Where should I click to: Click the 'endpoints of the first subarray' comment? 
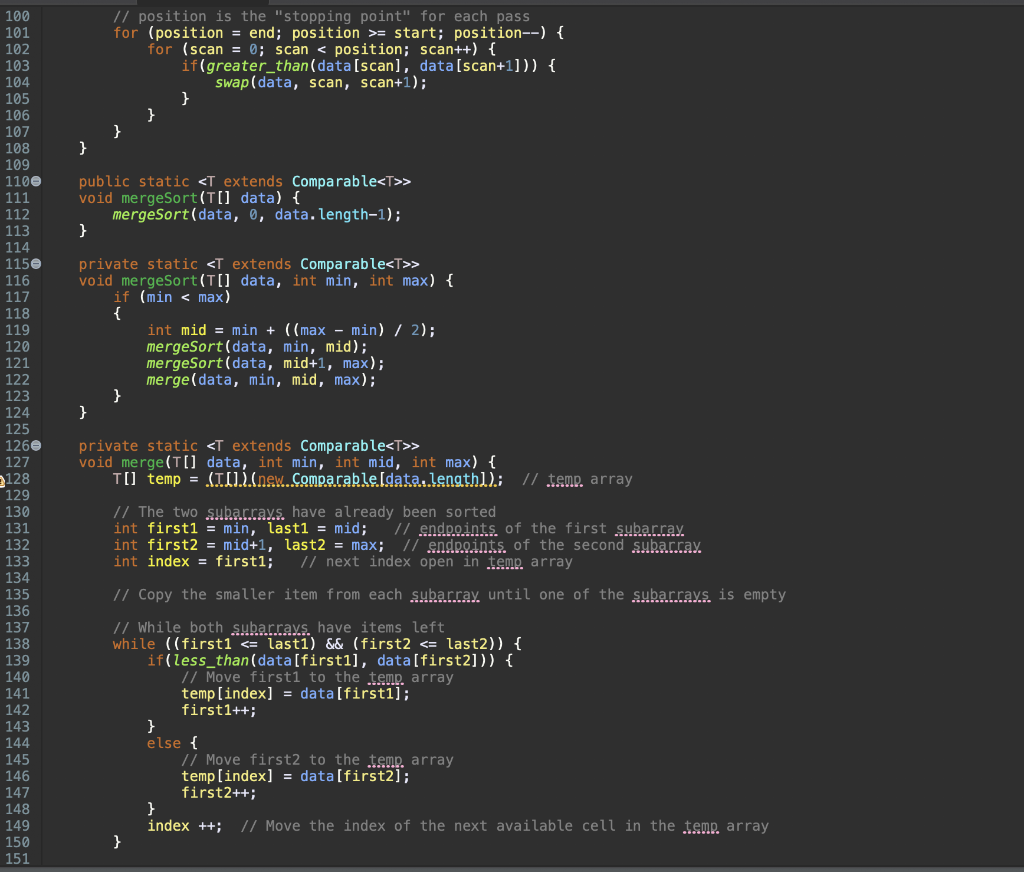click(539, 528)
